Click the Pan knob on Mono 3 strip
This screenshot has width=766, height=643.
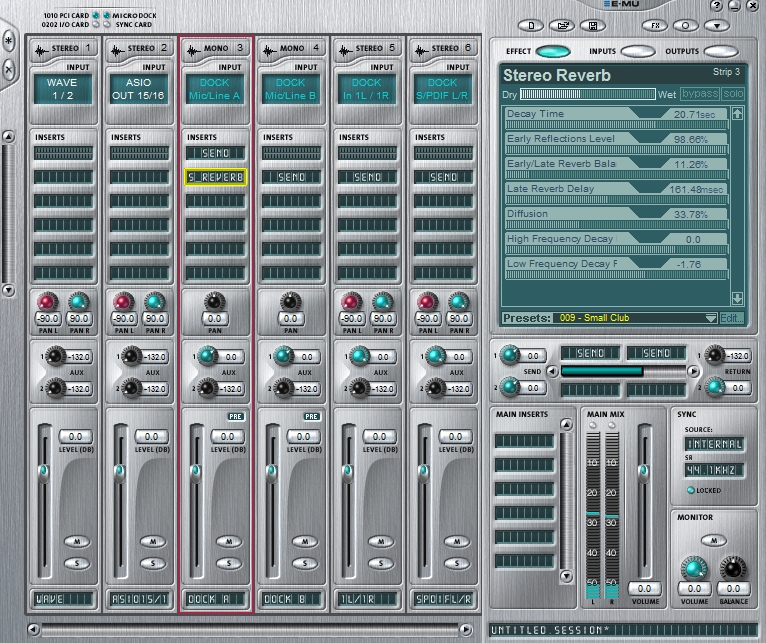click(x=214, y=301)
